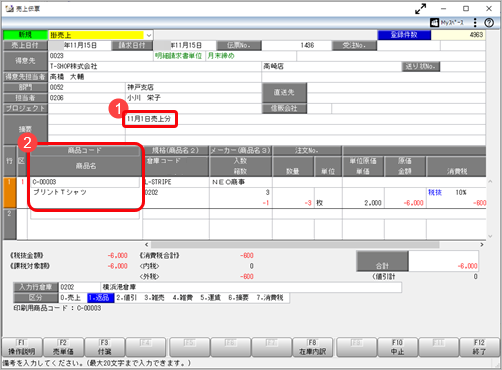Viewport: 502px width, 370px height.
Task: Click the F8 在庫内訳 function key button
Action: [x=313, y=347]
